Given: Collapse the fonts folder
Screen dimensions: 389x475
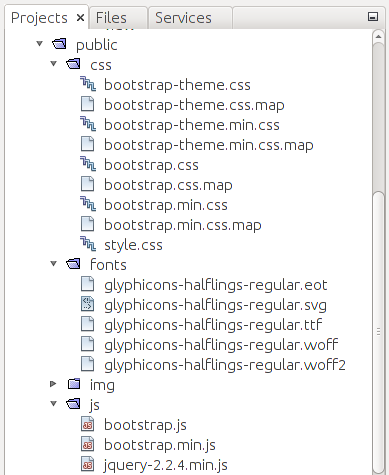Looking at the screenshot, I should coord(54,264).
